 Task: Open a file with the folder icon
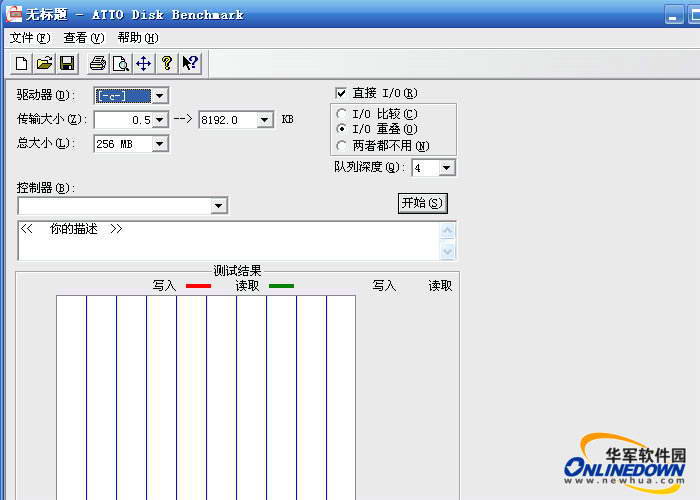point(44,63)
